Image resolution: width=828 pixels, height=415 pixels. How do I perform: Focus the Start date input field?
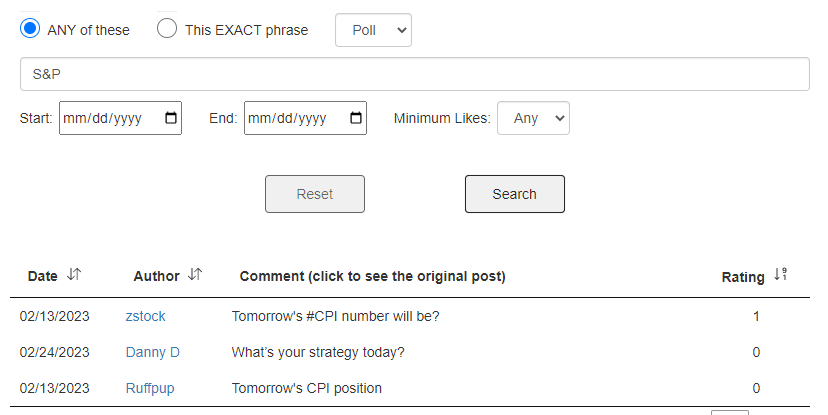tap(110, 118)
